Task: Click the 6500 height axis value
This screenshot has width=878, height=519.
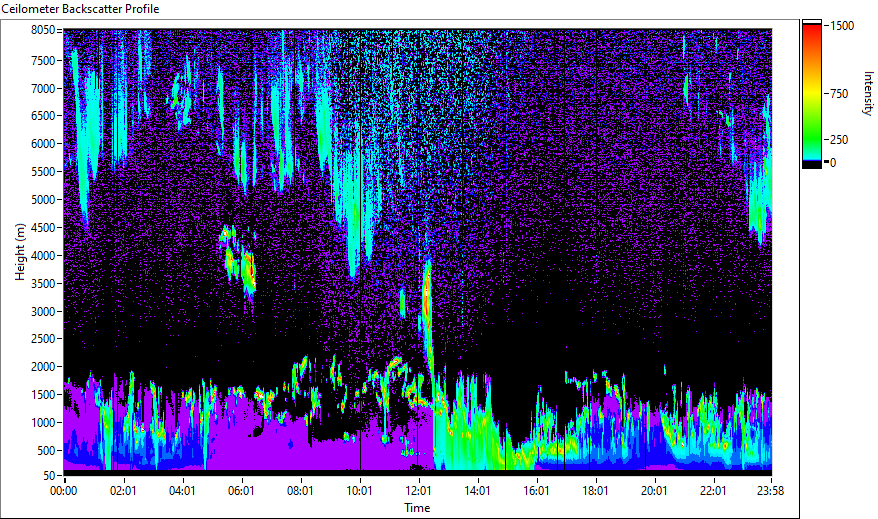Action: 43,116
